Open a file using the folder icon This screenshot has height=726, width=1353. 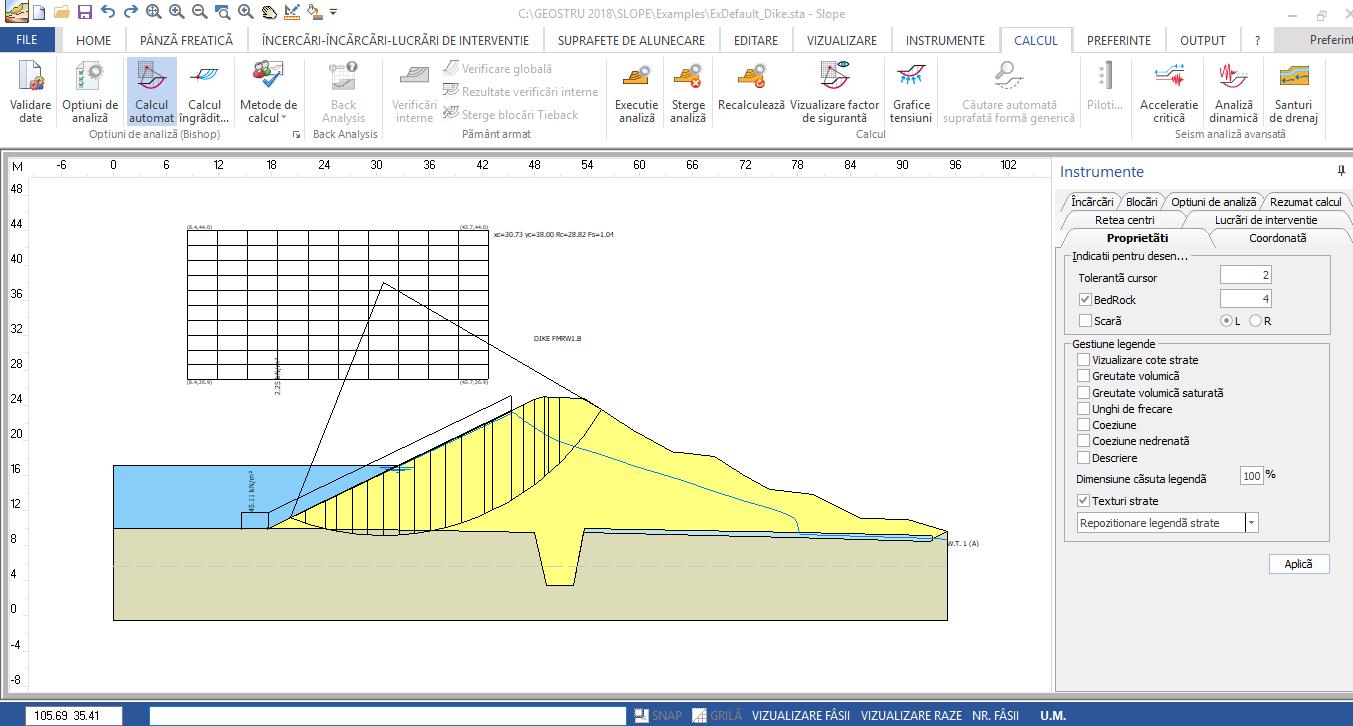(x=62, y=12)
